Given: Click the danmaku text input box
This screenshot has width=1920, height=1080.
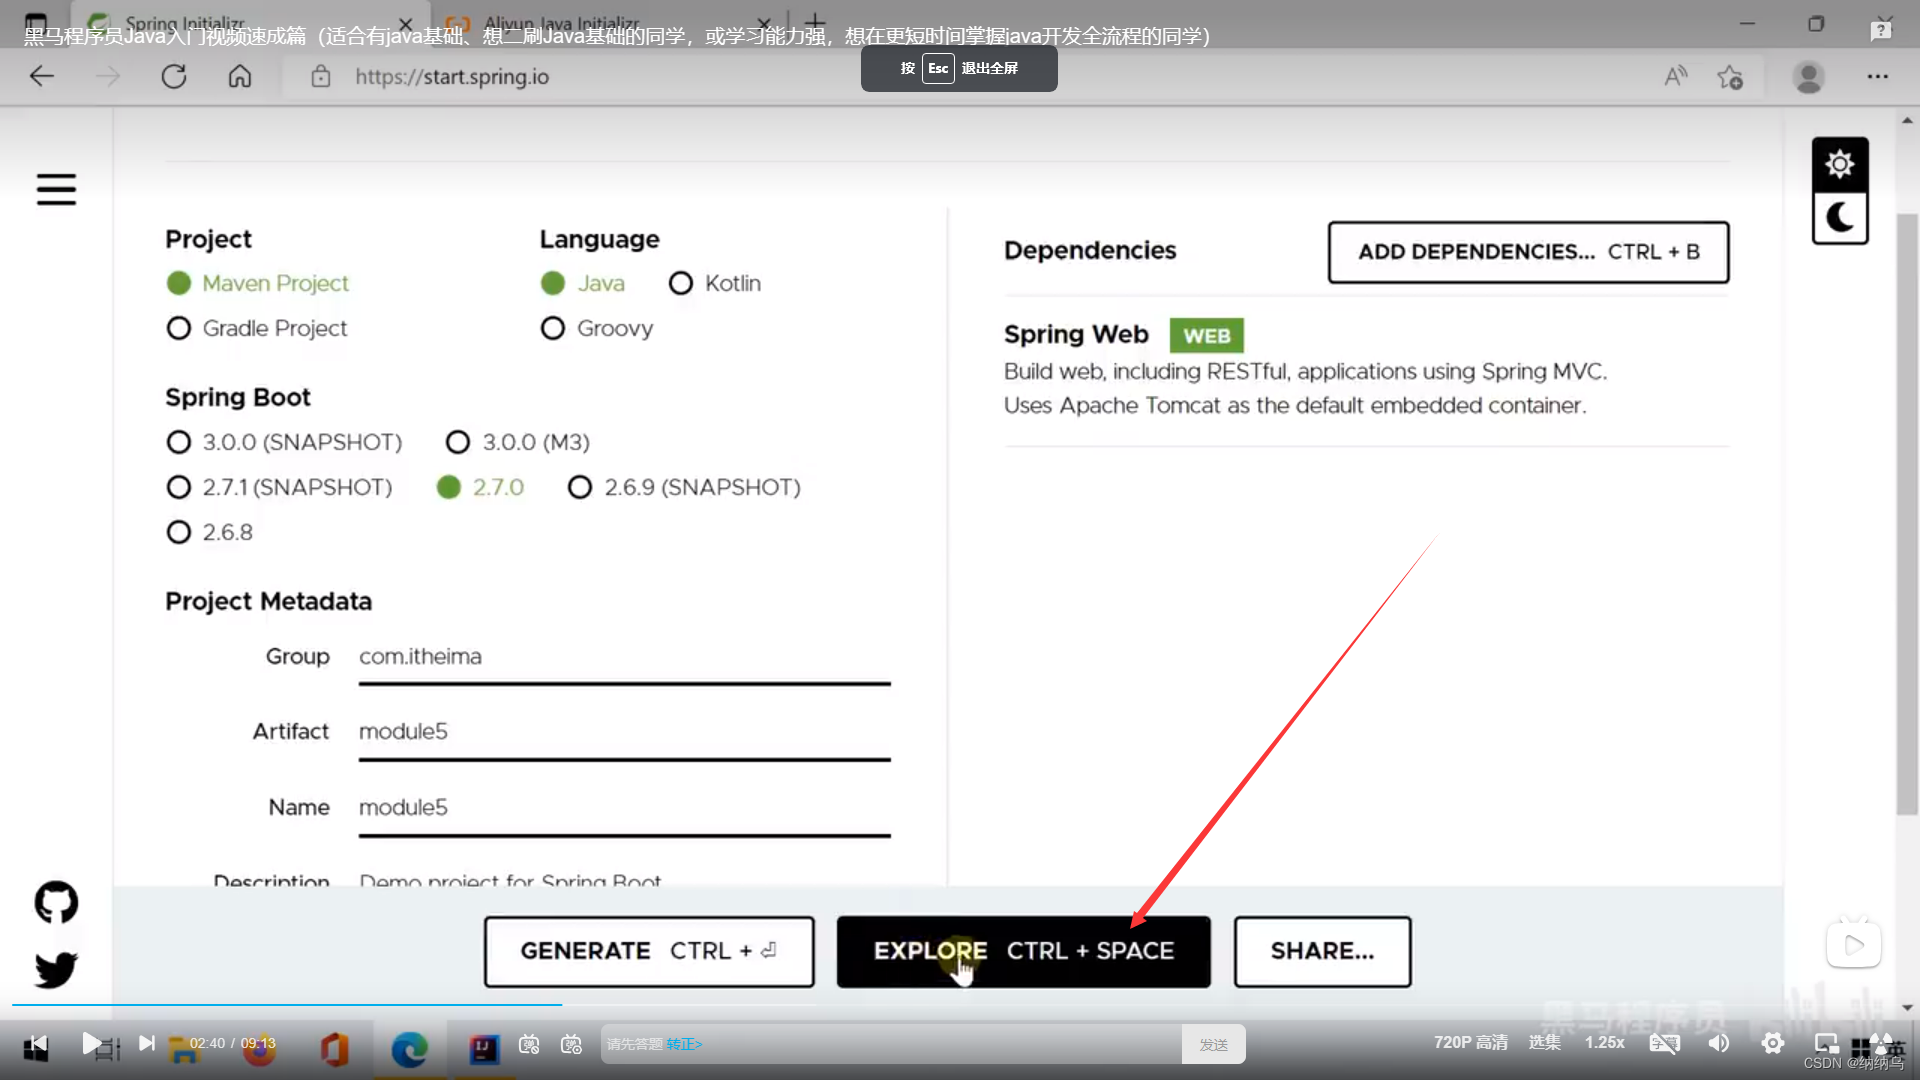Looking at the screenshot, I should point(891,1044).
